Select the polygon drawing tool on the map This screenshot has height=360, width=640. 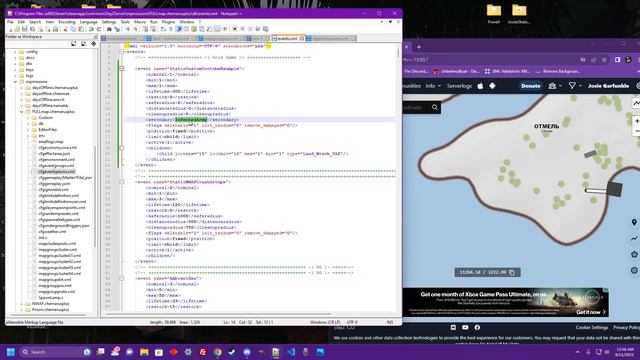(634, 254)
